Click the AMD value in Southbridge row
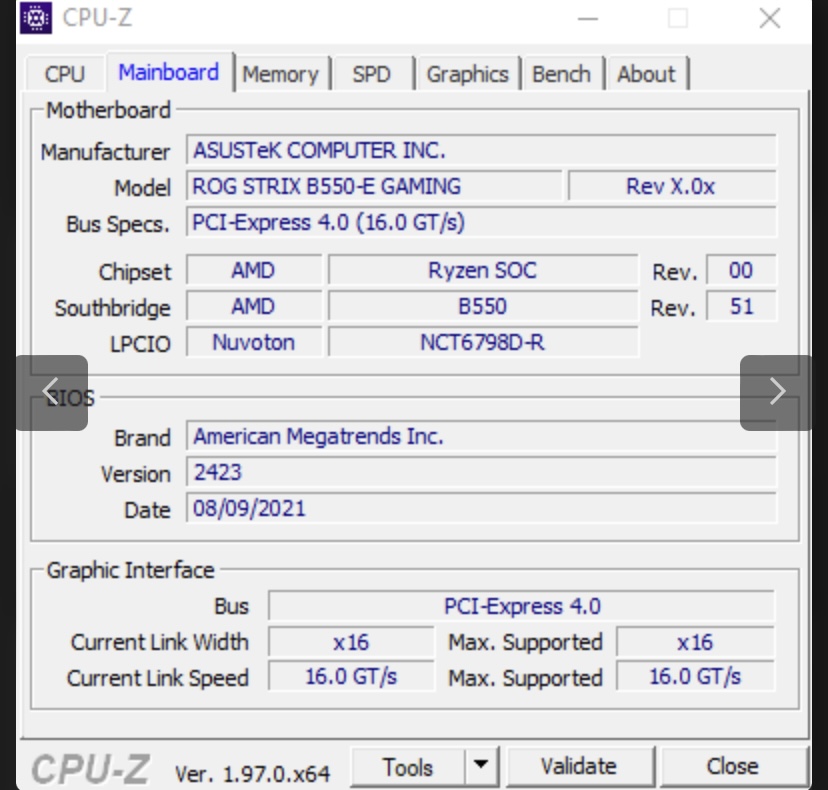 tap(254, 306)
